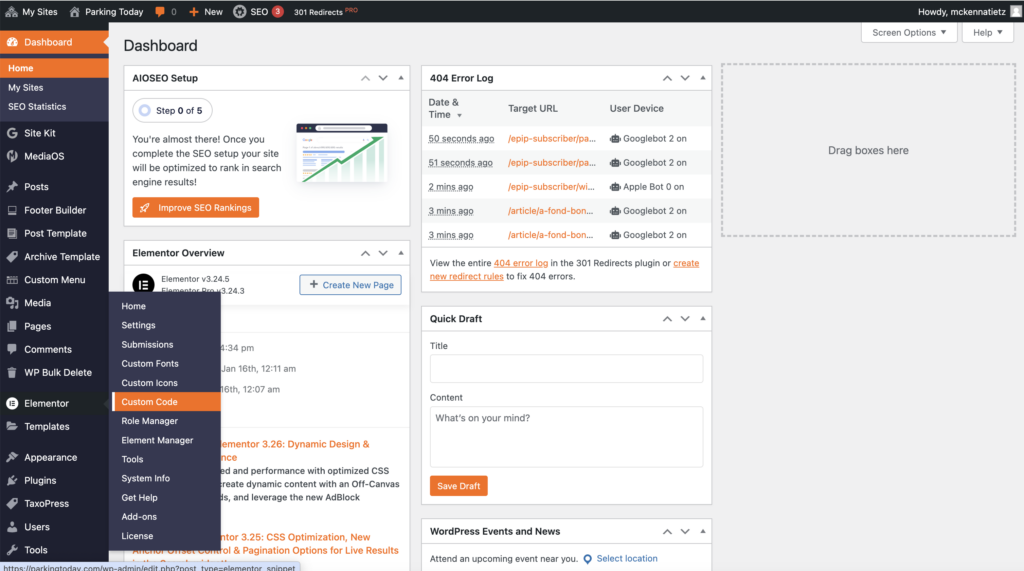Open the SEO gear icon in admin bar
Image resolution: width=1024 pixels, height=571 pixels.
[240, 12]
